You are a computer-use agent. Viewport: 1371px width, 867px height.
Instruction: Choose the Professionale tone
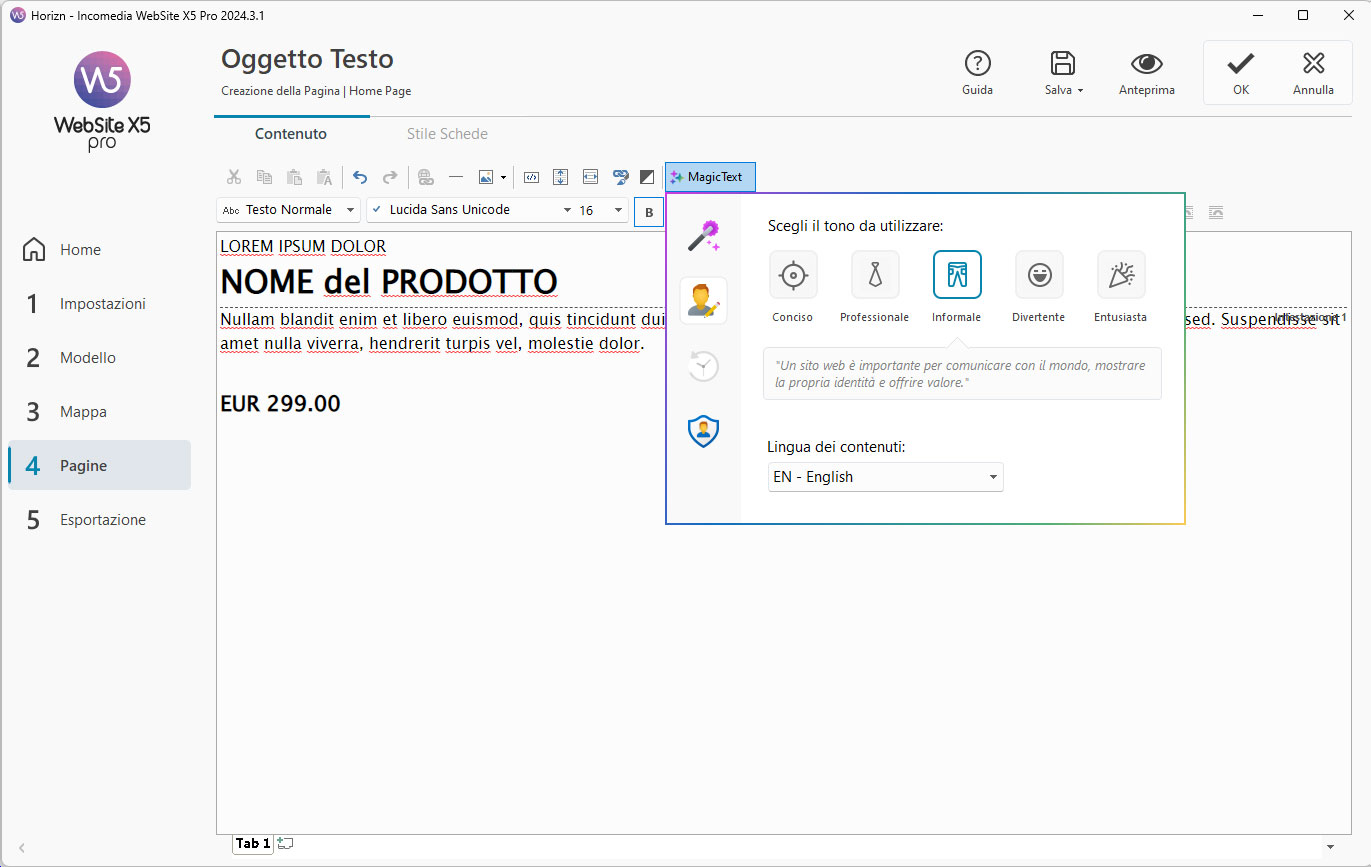(x=874, y=275)
